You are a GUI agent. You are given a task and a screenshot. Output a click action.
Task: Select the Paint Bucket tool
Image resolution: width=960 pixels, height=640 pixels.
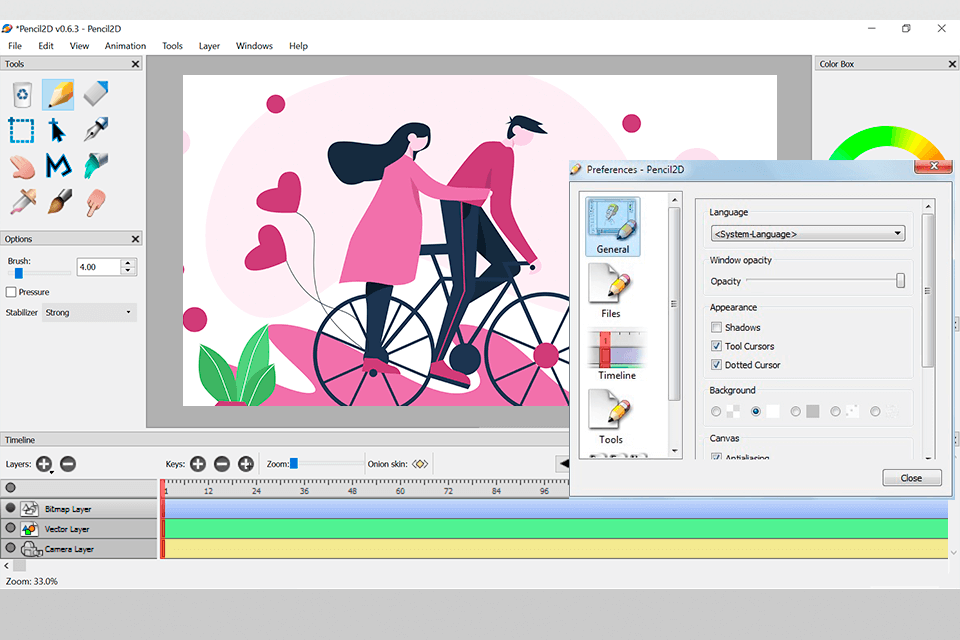click(96, 165)
